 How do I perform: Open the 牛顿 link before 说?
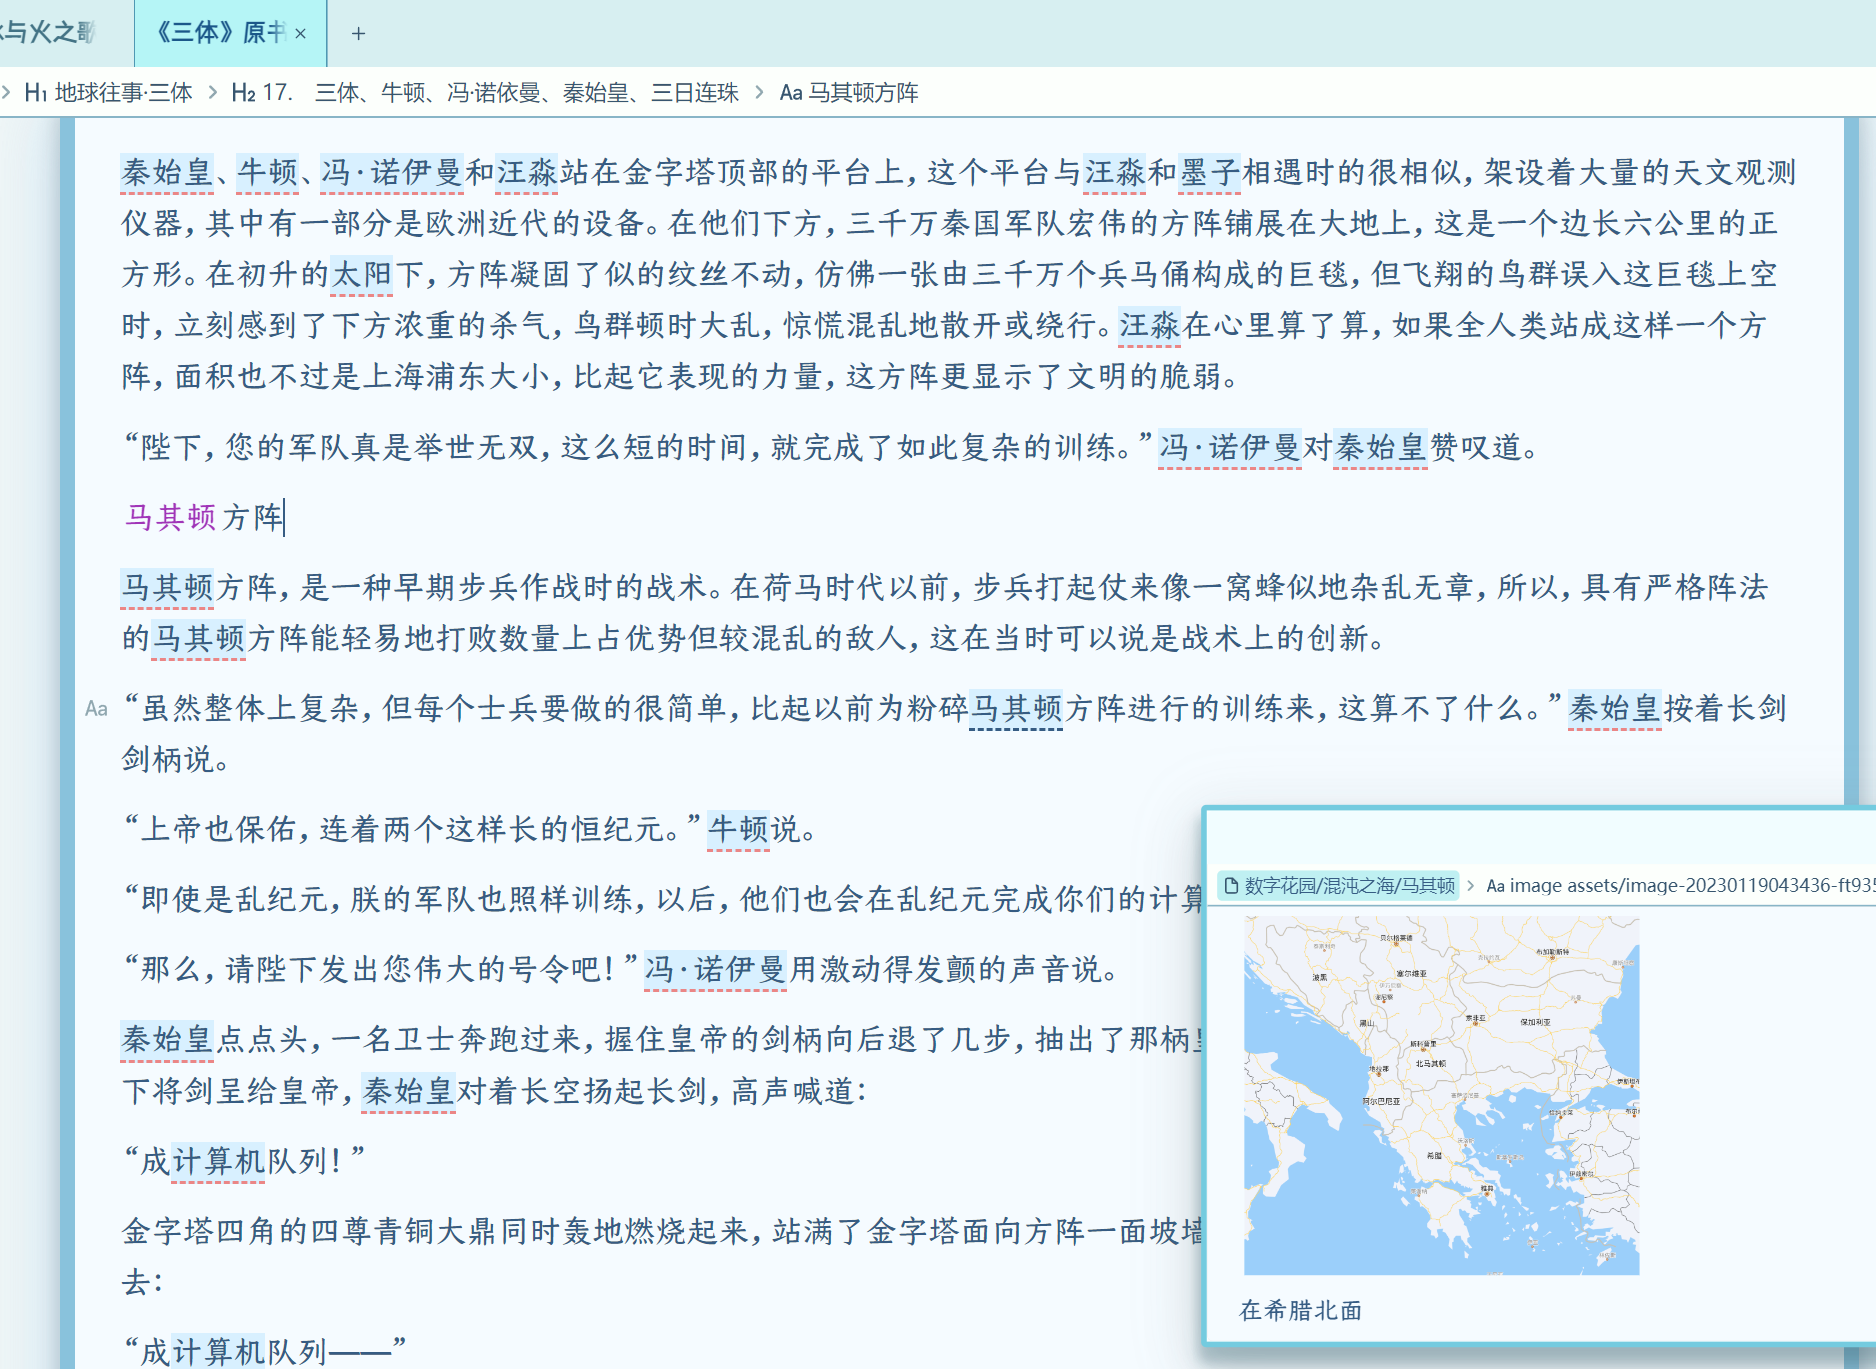[738, 829]
